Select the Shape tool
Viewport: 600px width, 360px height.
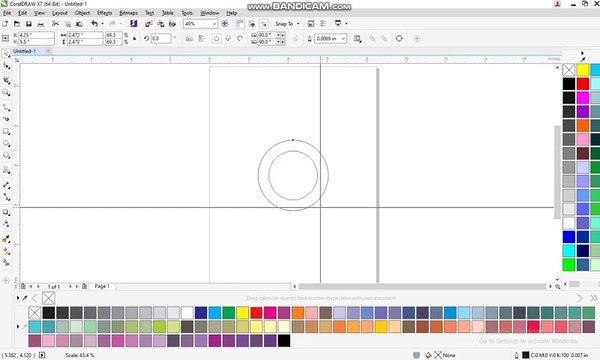(x=6, y=66)
